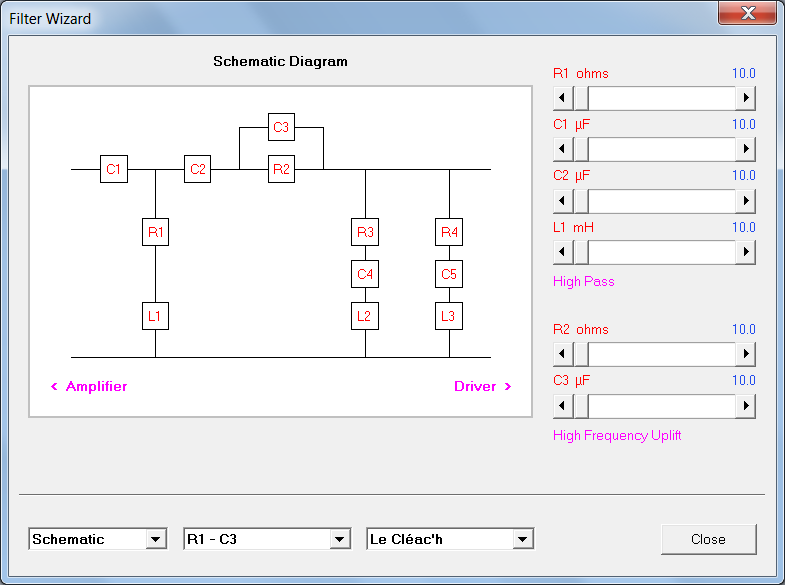Click left arrow of L1 mH slider

pos(563,252)
